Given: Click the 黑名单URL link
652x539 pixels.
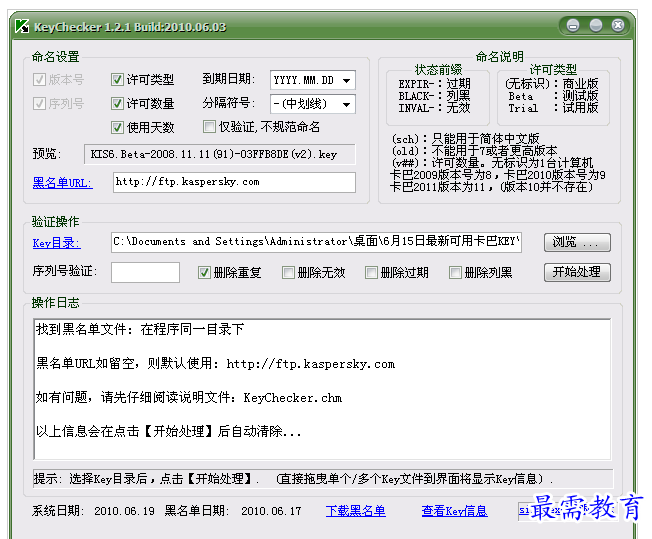Looking at the screenshot, I should [62, 183].
